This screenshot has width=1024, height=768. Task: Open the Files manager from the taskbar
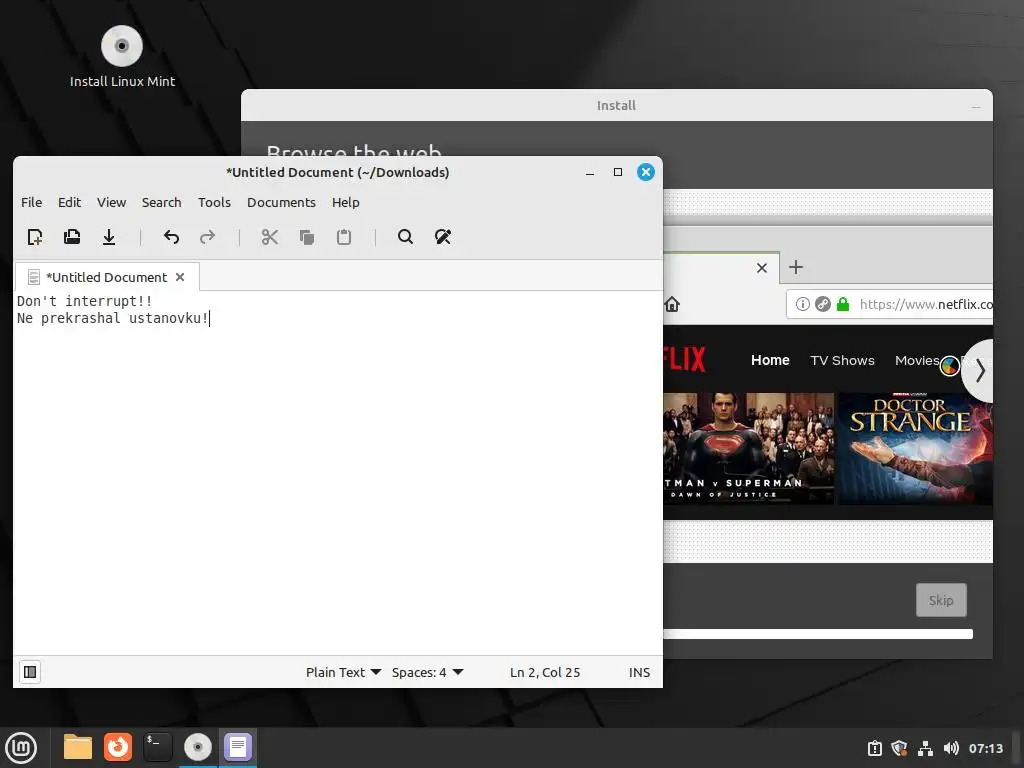pos(78,747)
